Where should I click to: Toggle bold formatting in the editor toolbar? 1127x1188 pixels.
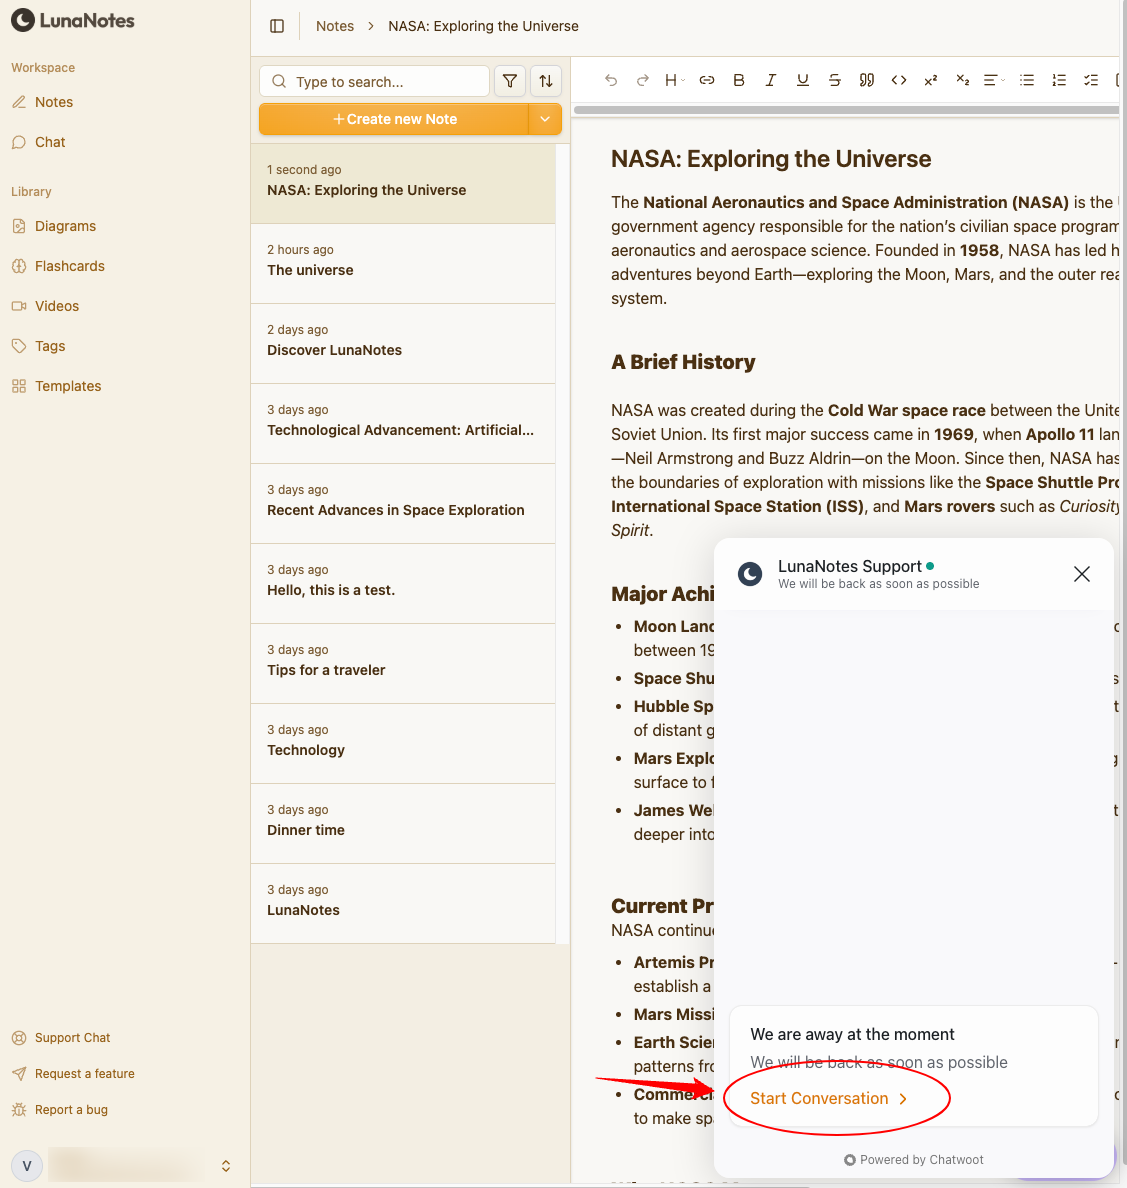tap(739, 80)
